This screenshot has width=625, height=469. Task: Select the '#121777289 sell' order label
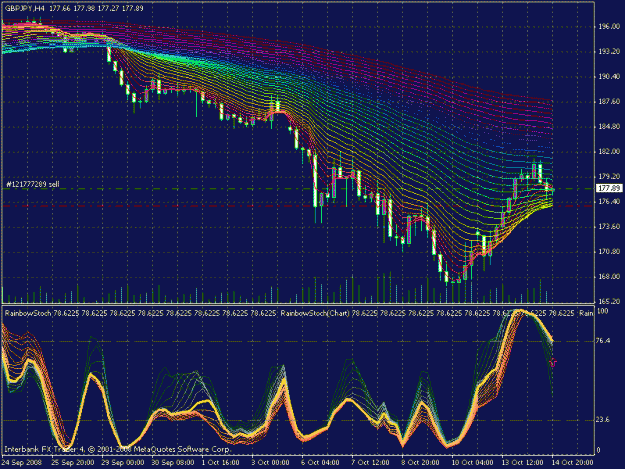[33, 184]
